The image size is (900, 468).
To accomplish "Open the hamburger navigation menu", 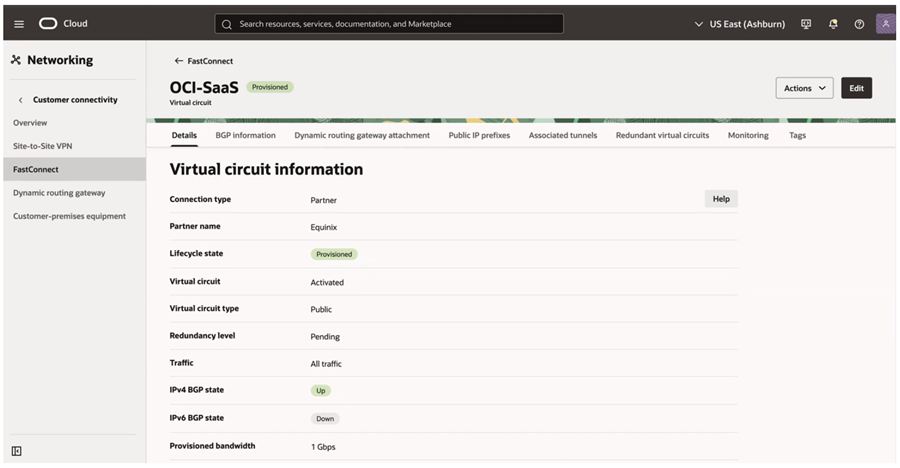I will pos(19,24).
